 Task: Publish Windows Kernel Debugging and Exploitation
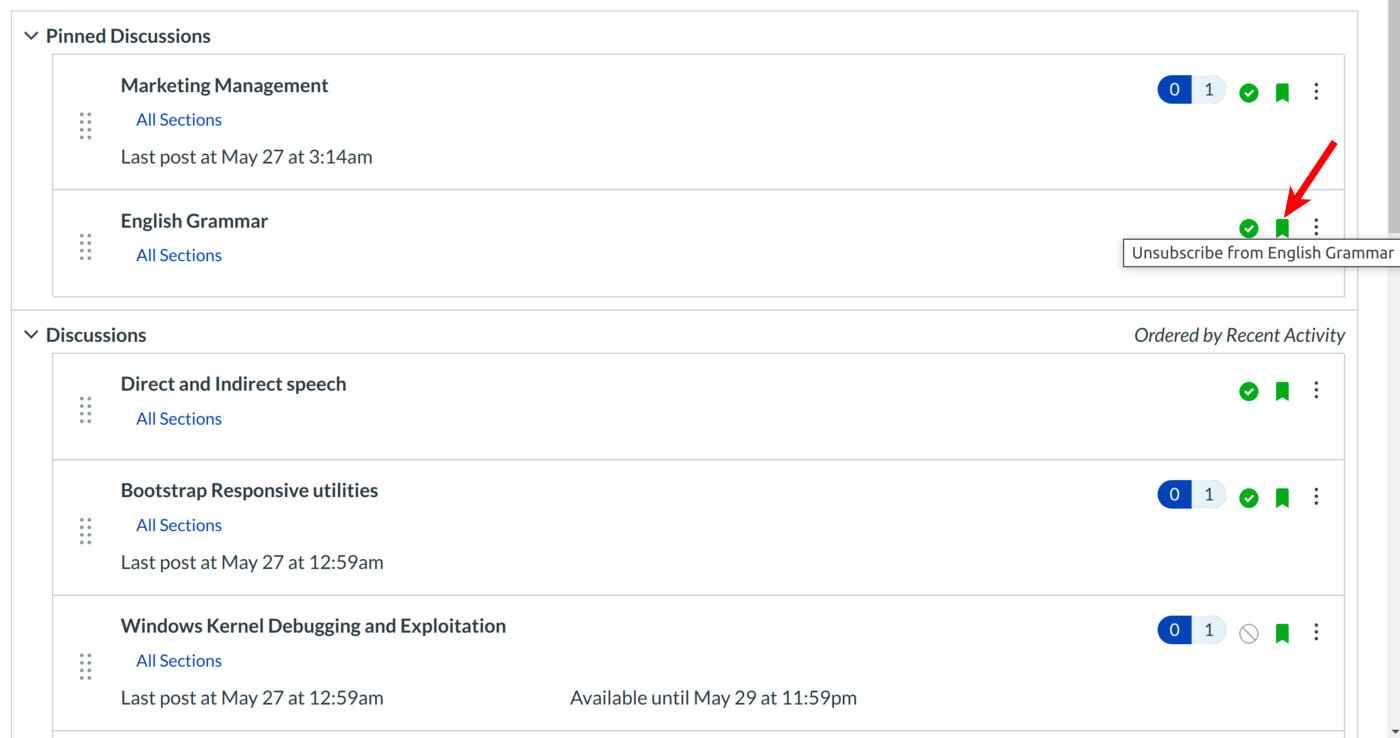(x=1249, y=633)
